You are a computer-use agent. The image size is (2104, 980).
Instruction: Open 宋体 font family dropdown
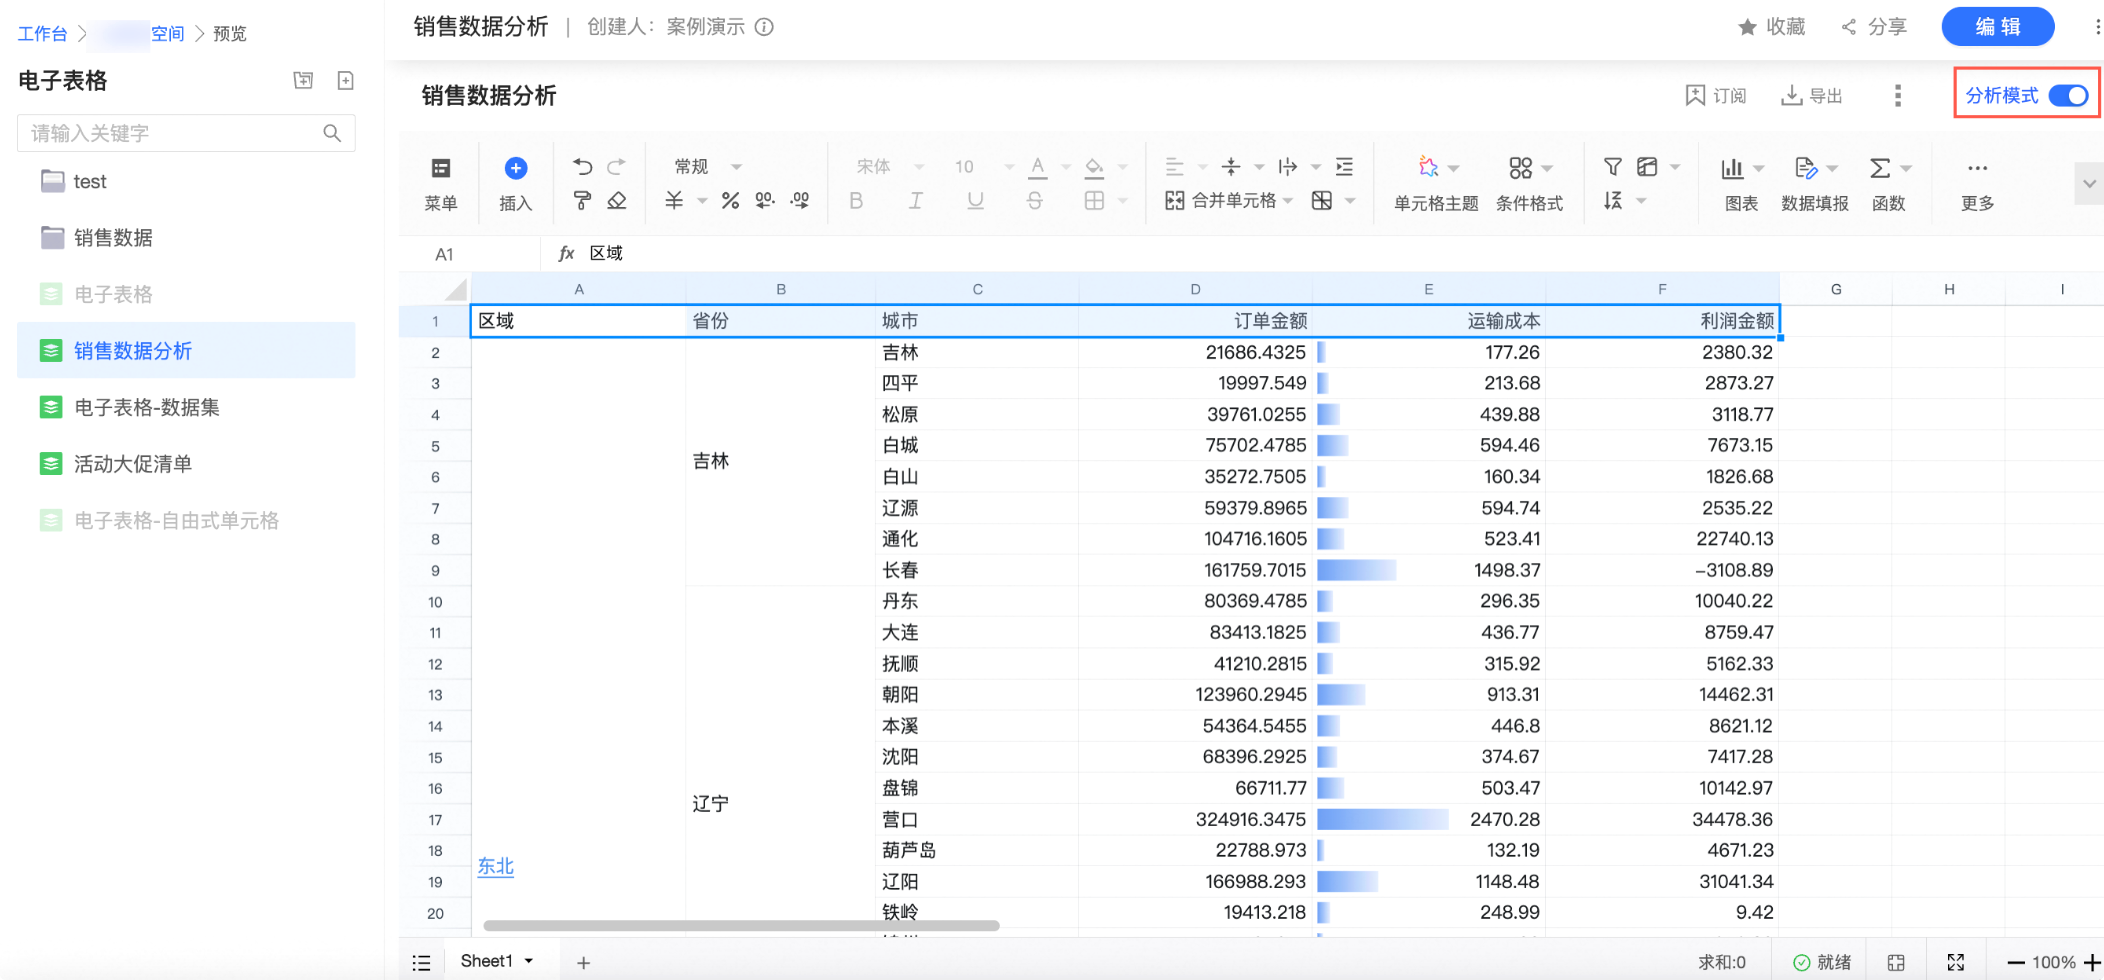(890, 167)
